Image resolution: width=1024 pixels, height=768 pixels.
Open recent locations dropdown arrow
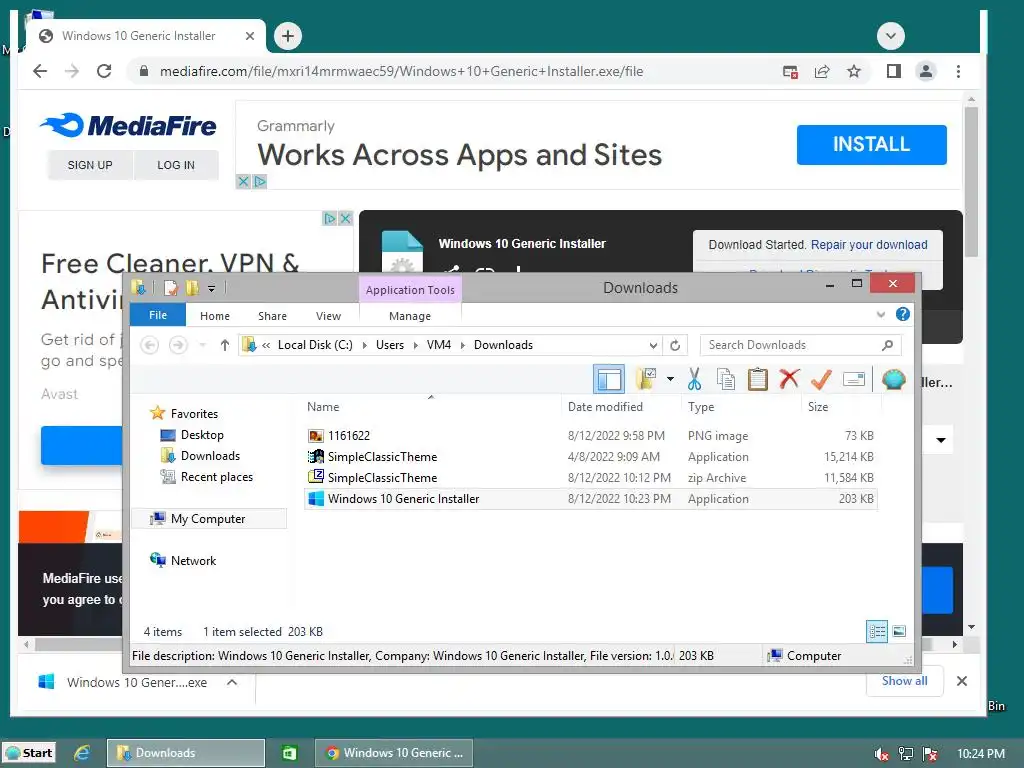coord(202,345)
